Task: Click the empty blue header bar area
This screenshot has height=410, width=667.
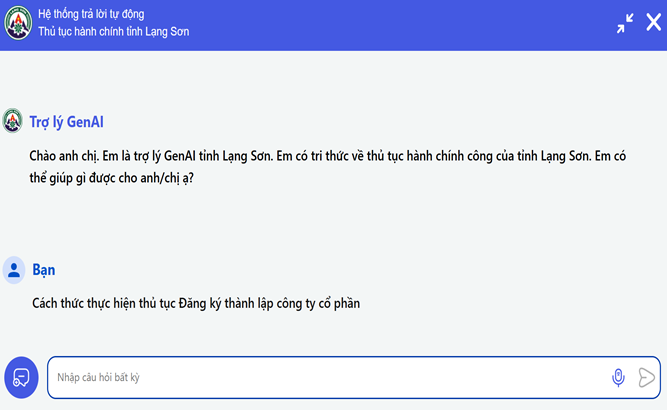Action: [x=400, y=24]
